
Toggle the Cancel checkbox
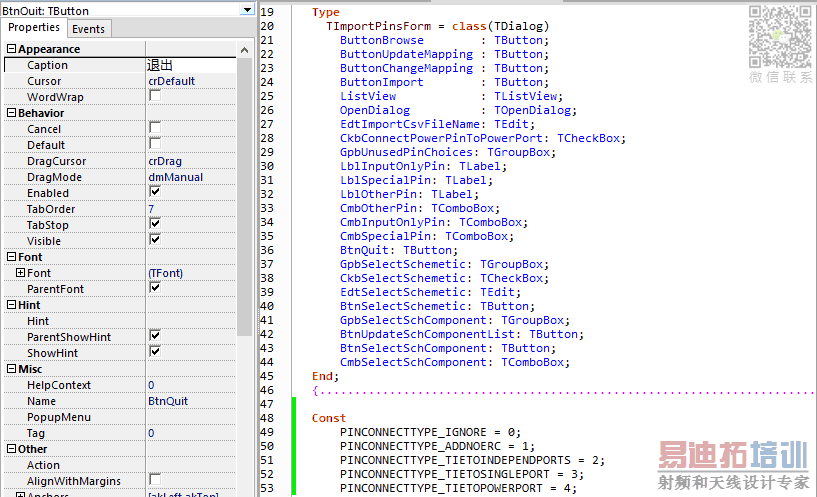(155, 128)
